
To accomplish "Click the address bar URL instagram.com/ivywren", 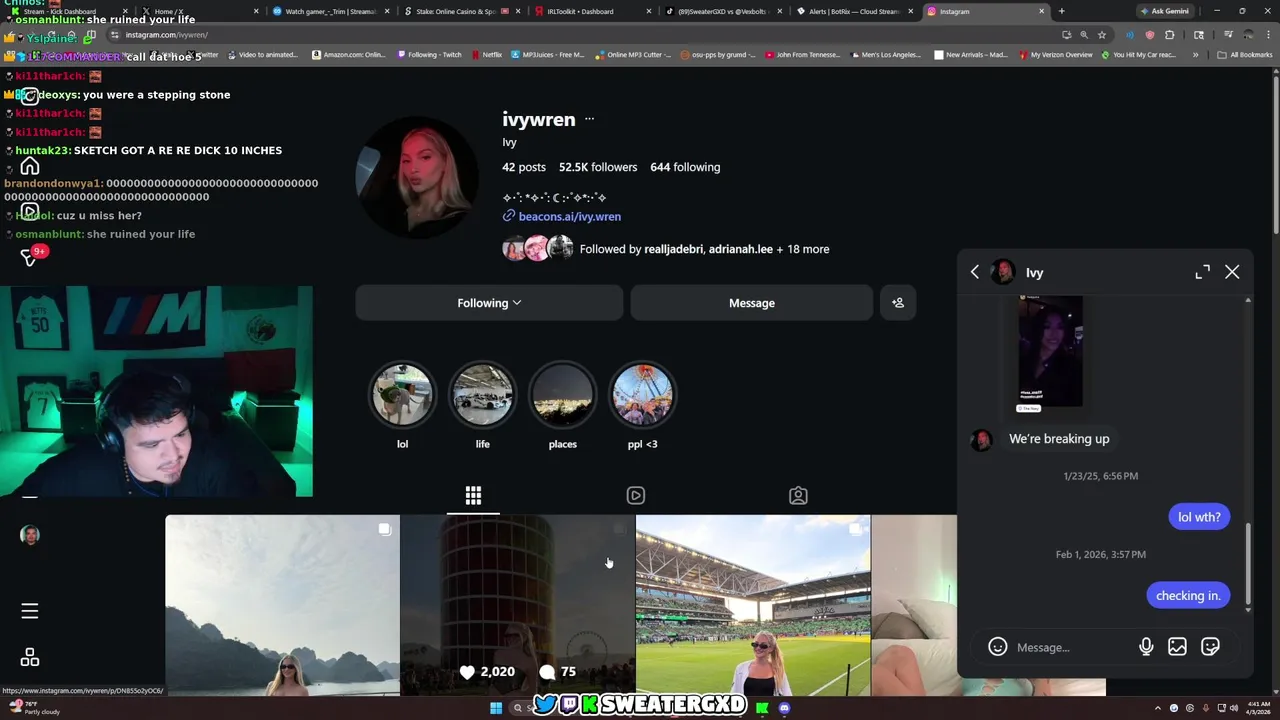I will click(166, 35).
